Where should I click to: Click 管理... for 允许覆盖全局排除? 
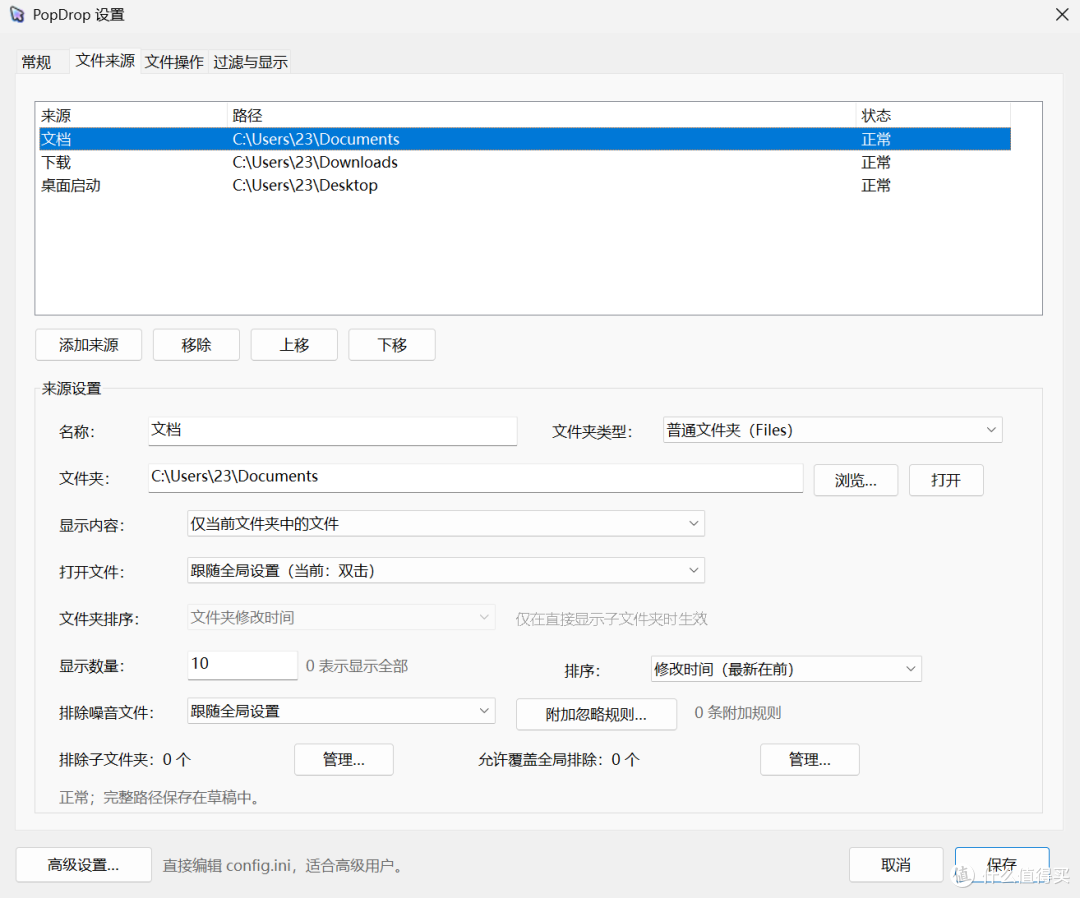[x=809, y=760]
